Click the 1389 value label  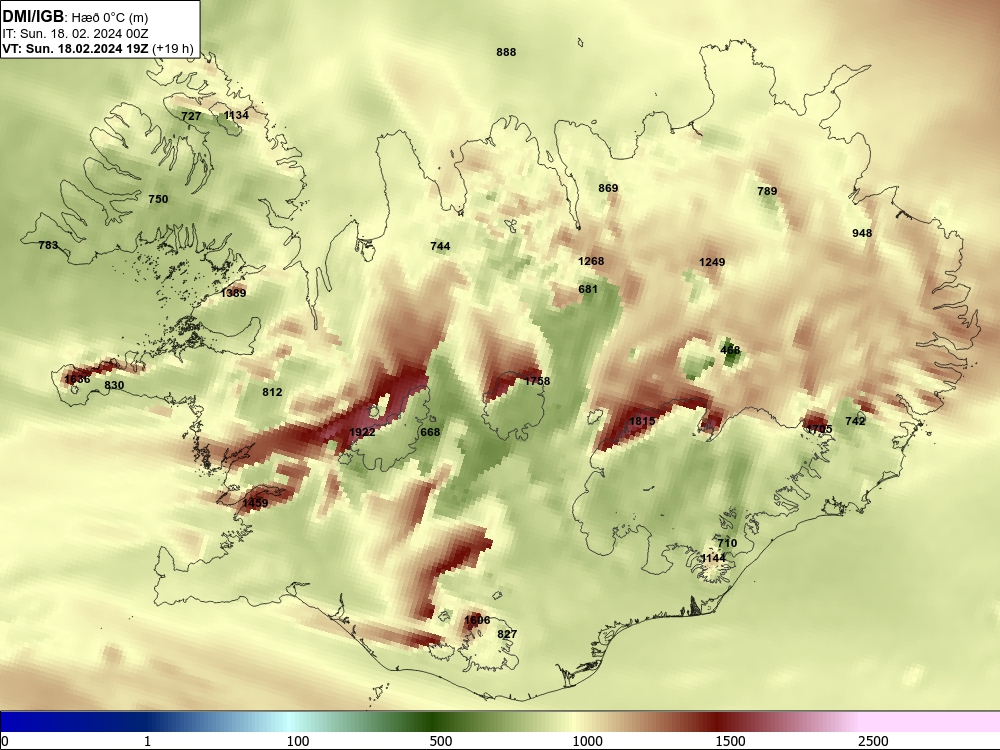pos(233,293)
